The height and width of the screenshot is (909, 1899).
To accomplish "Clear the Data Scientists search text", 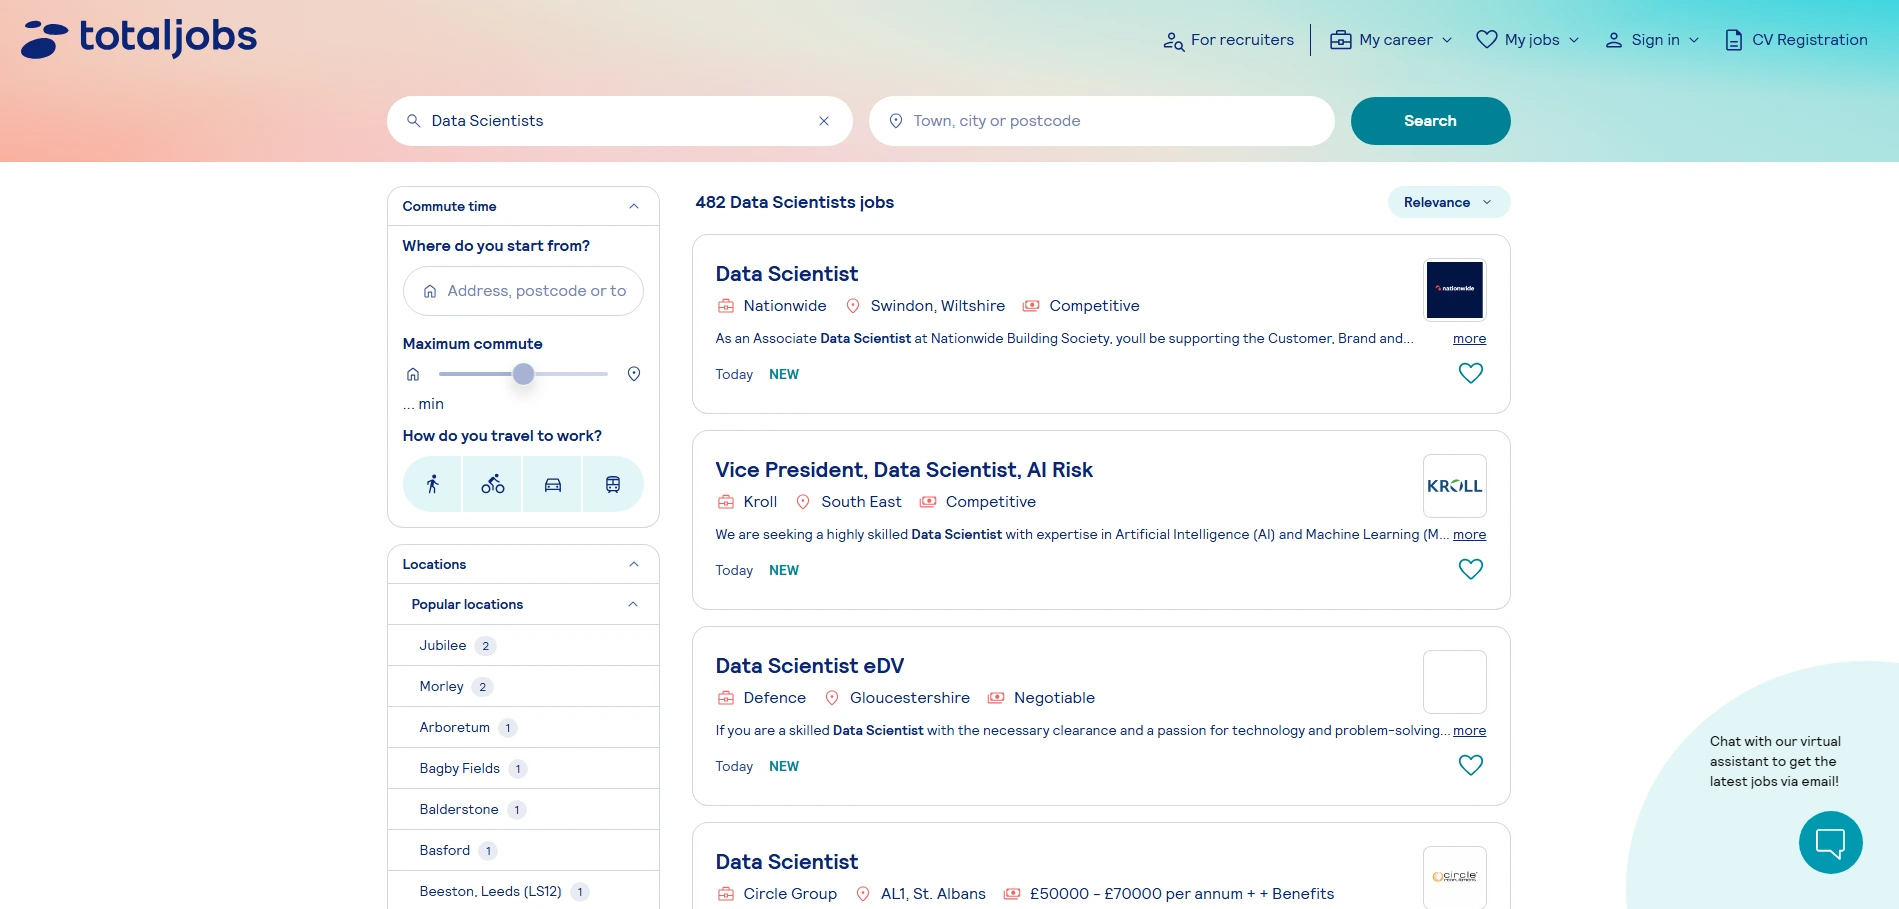I will (824, 121).
